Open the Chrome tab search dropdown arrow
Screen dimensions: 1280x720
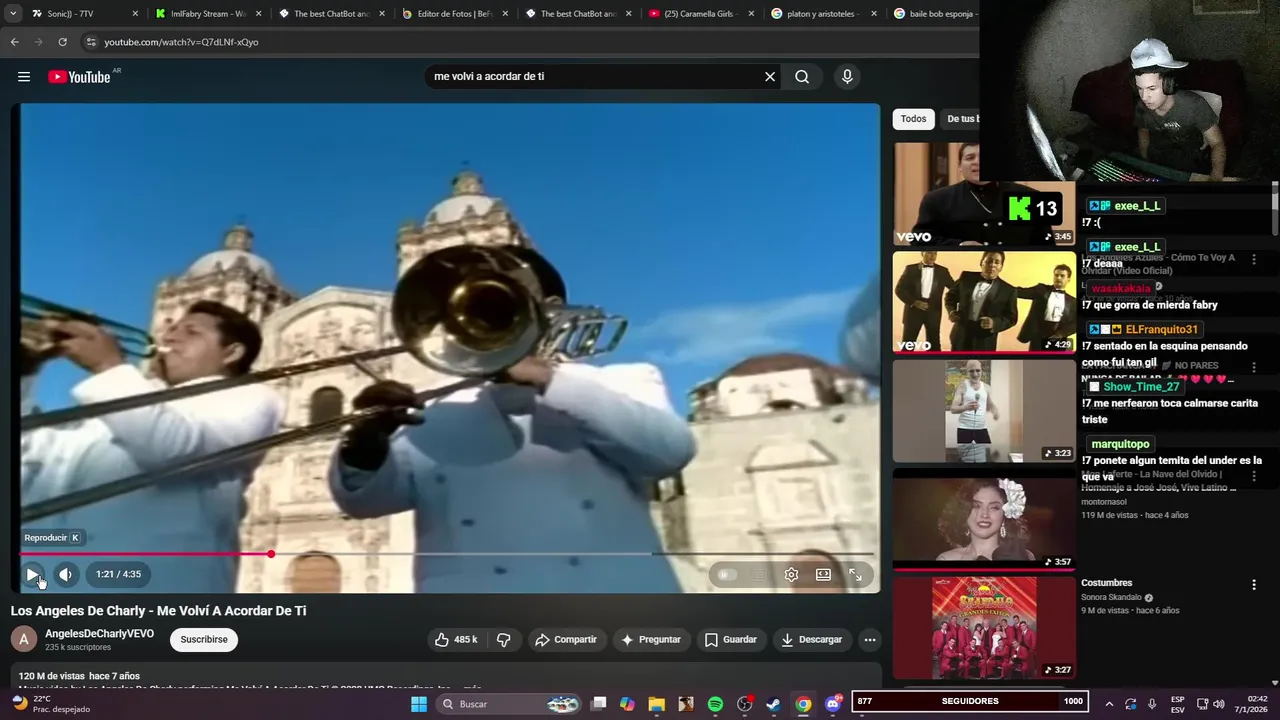(x=13, y=14)
